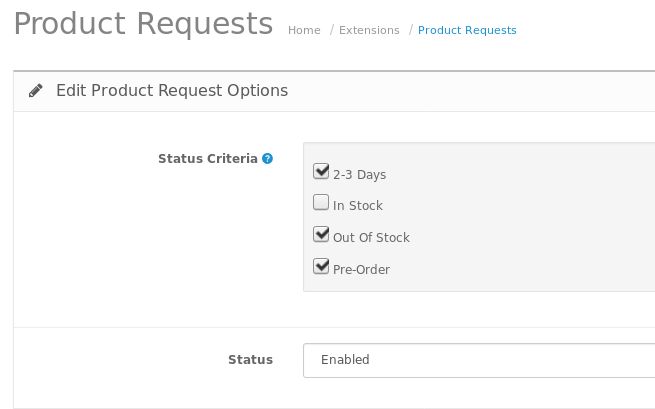Enable the In Stock checkbox
Image resolution: width=655 pixels, height=409 pixels.
tap(321, 203)
